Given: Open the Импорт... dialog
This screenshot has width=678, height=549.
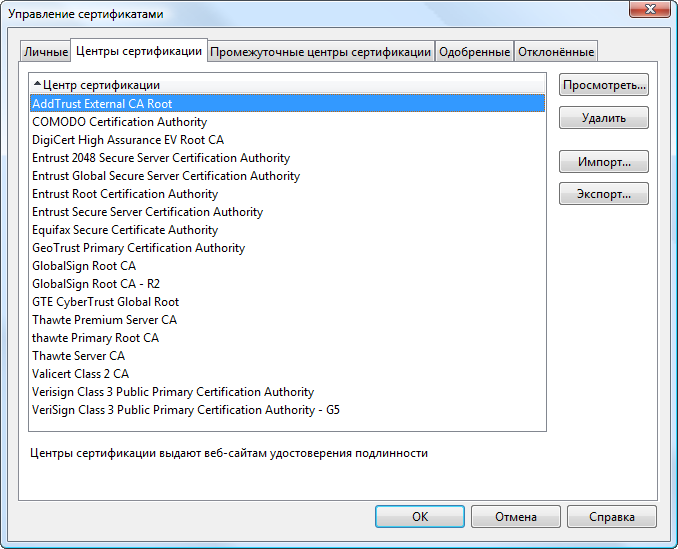Looking at the screenshot, I should point(604,162).
